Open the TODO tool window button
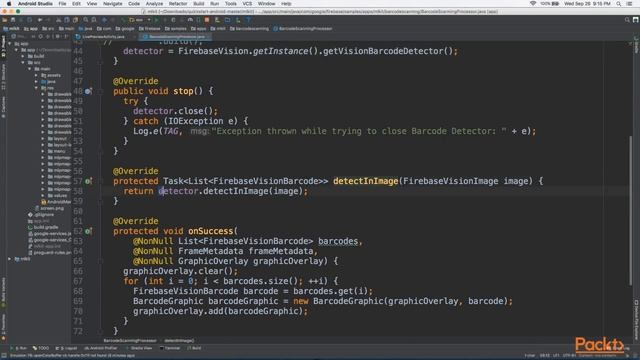Screen dimensions: 640x360 point(41,348)
